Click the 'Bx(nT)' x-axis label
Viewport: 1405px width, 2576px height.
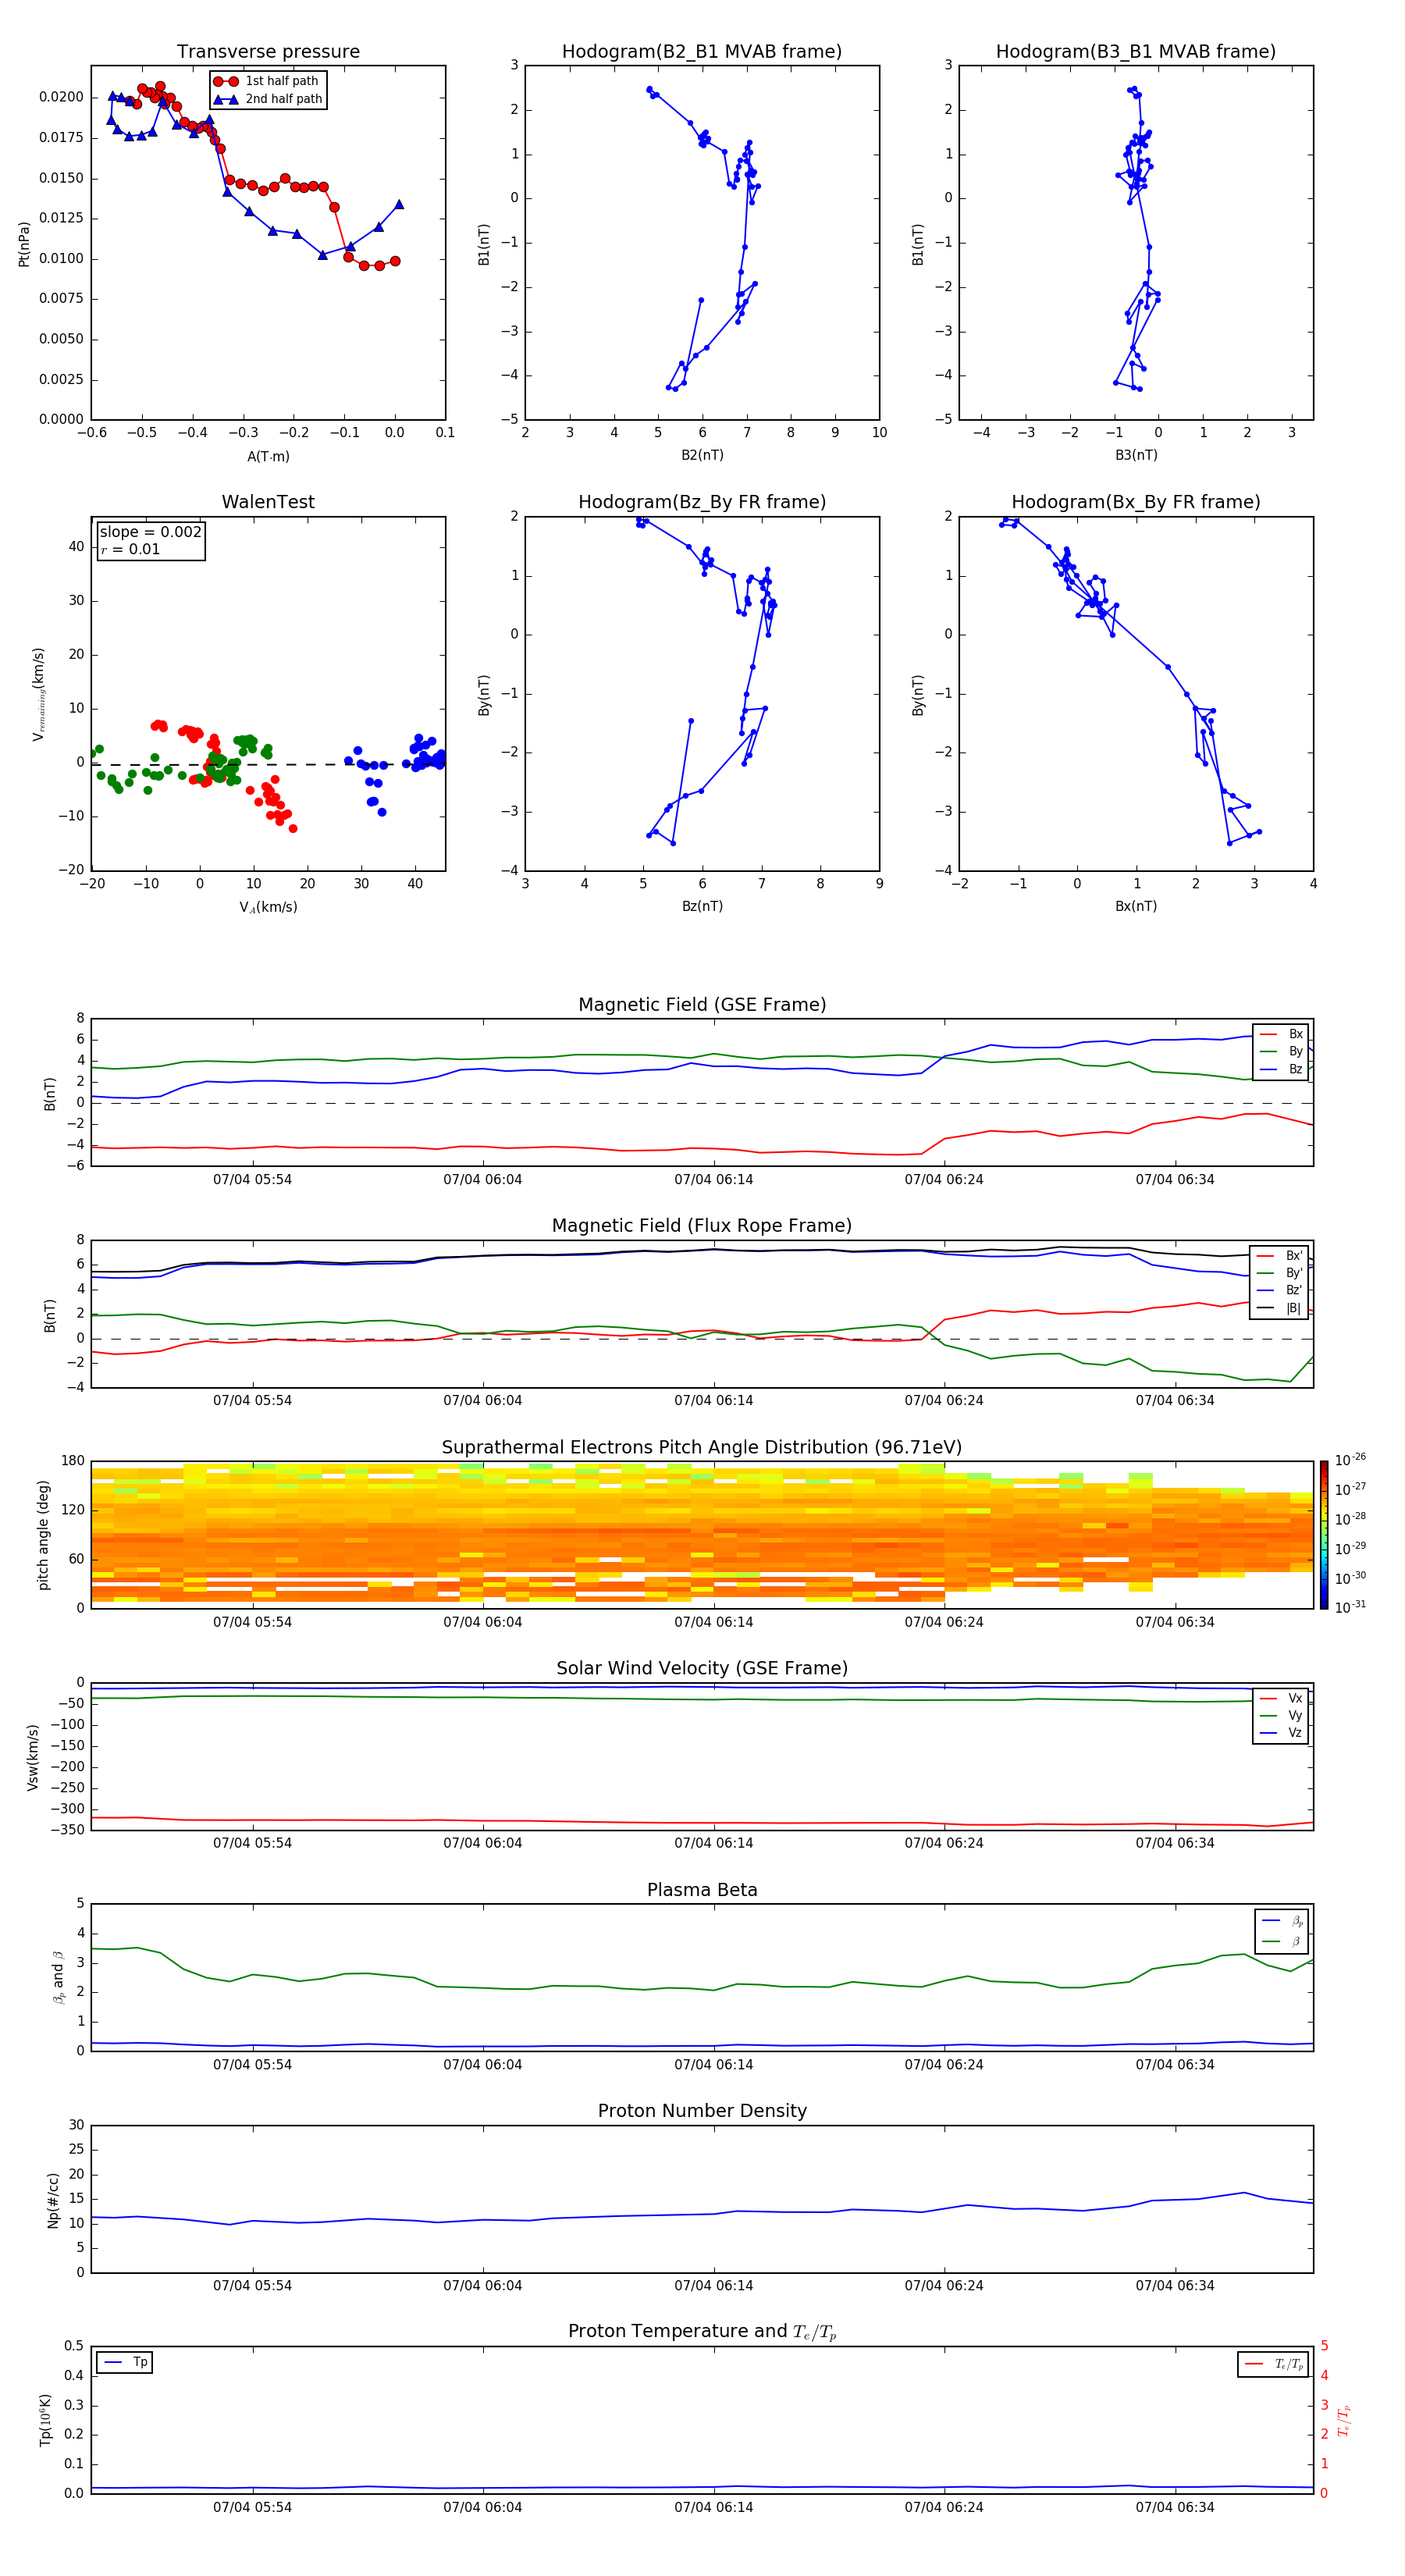tap(1136, 906)
